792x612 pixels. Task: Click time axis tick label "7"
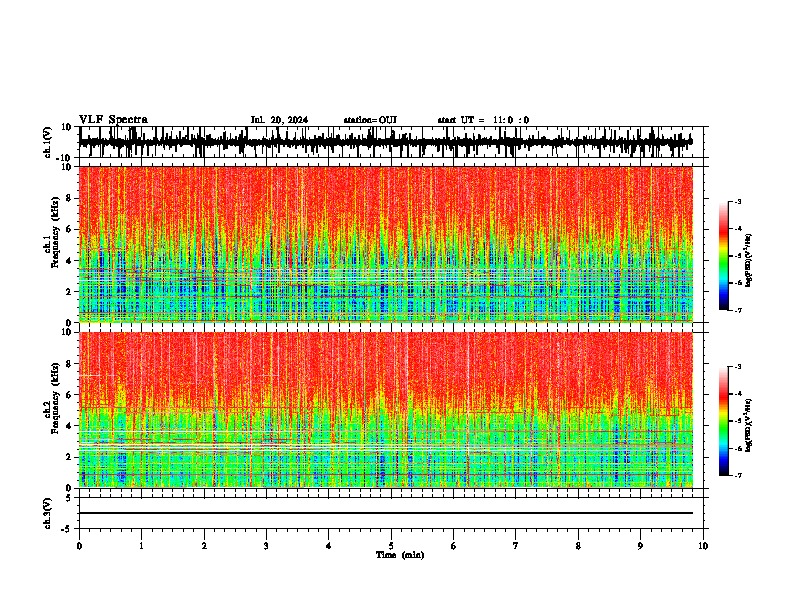pyautogui.click(x=516, y=546)
